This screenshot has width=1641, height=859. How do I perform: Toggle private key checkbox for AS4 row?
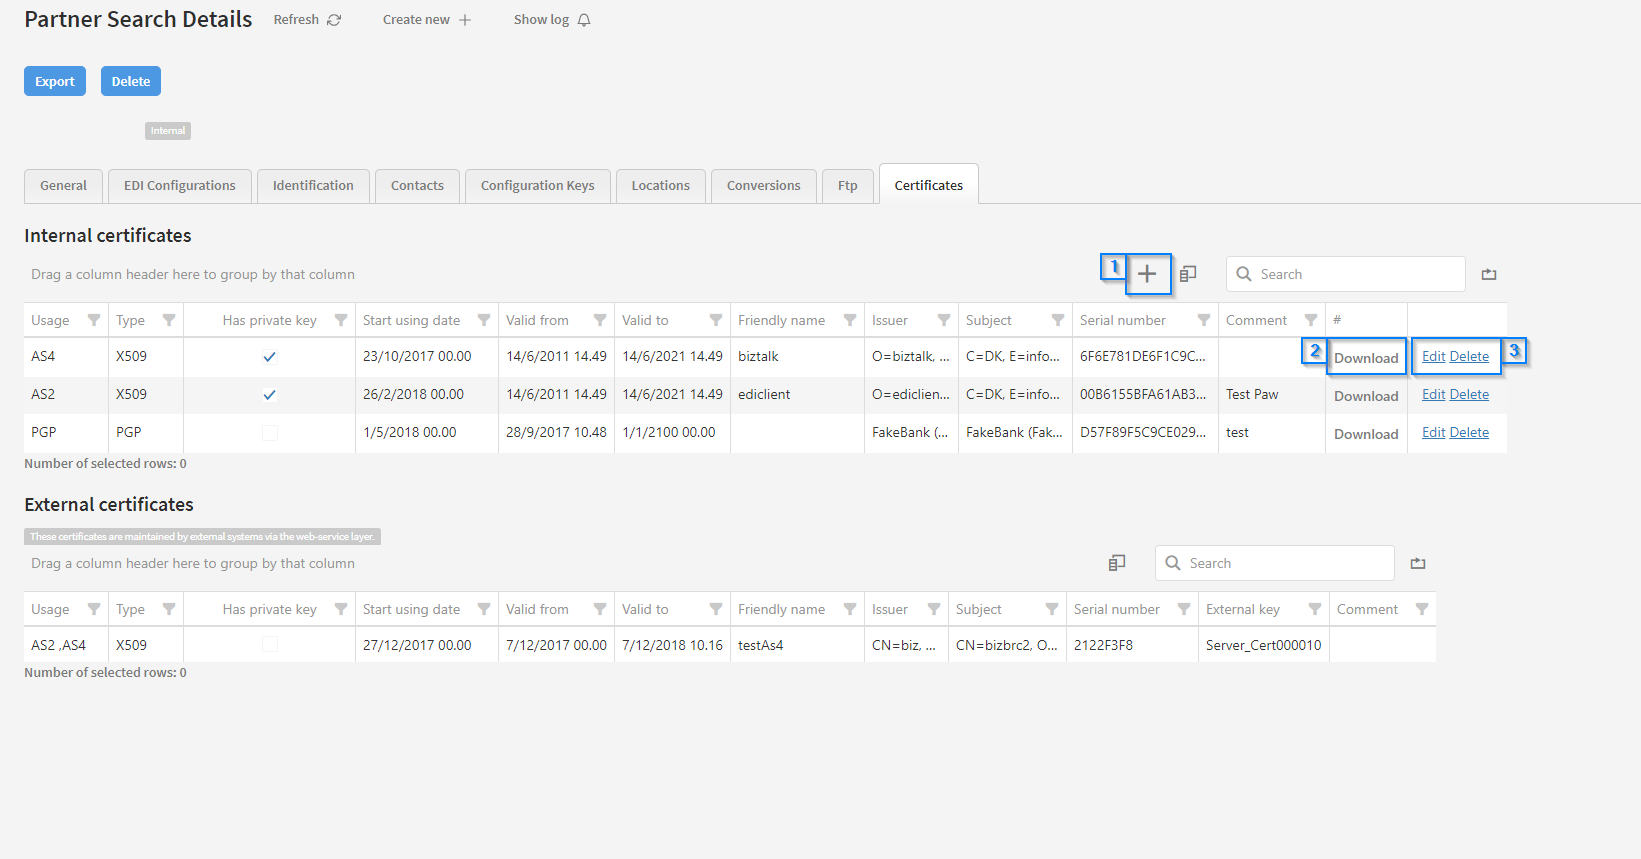pyautogui.click(x=269, y=357)
